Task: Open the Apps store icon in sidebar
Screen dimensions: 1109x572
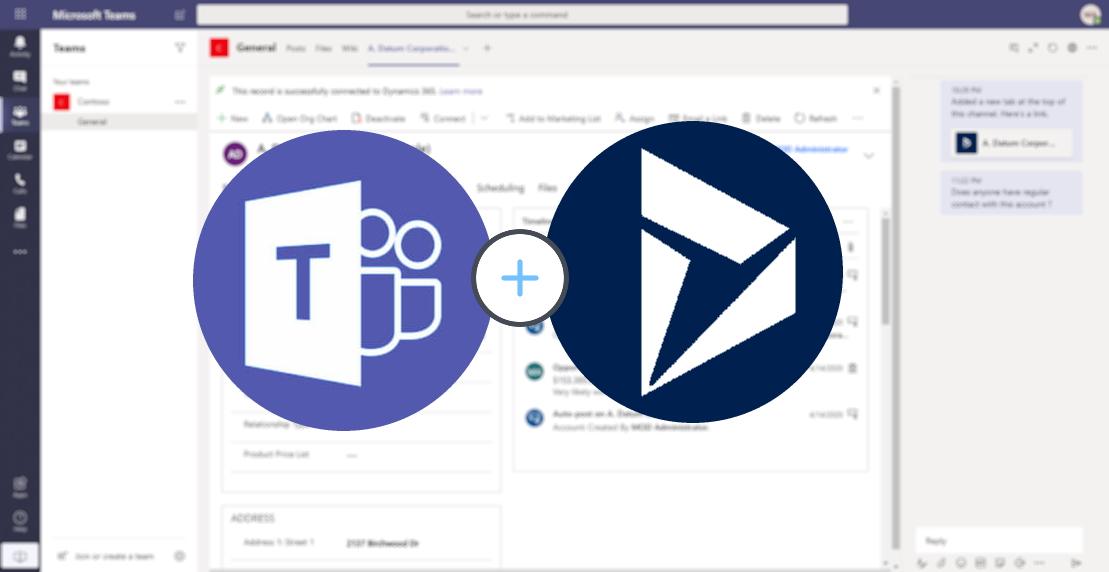Action: pyautogui.click(x=20, y=486)
